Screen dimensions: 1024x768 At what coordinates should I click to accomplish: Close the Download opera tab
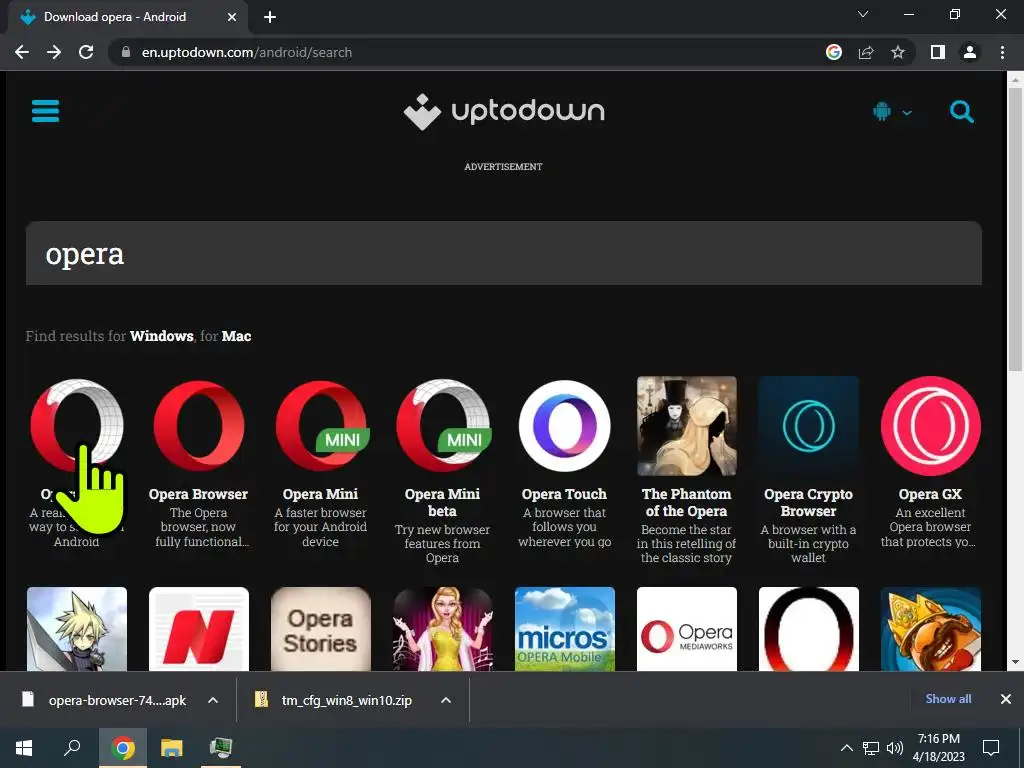pos(232,17)
